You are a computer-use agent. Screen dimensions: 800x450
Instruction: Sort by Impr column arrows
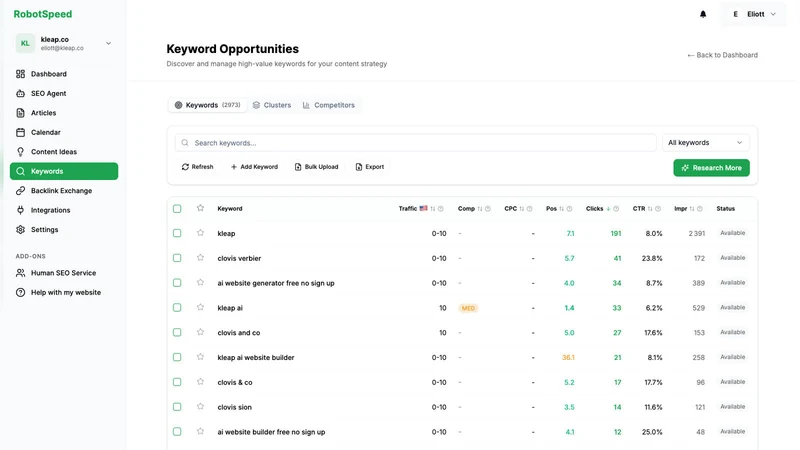coord(691,209)
